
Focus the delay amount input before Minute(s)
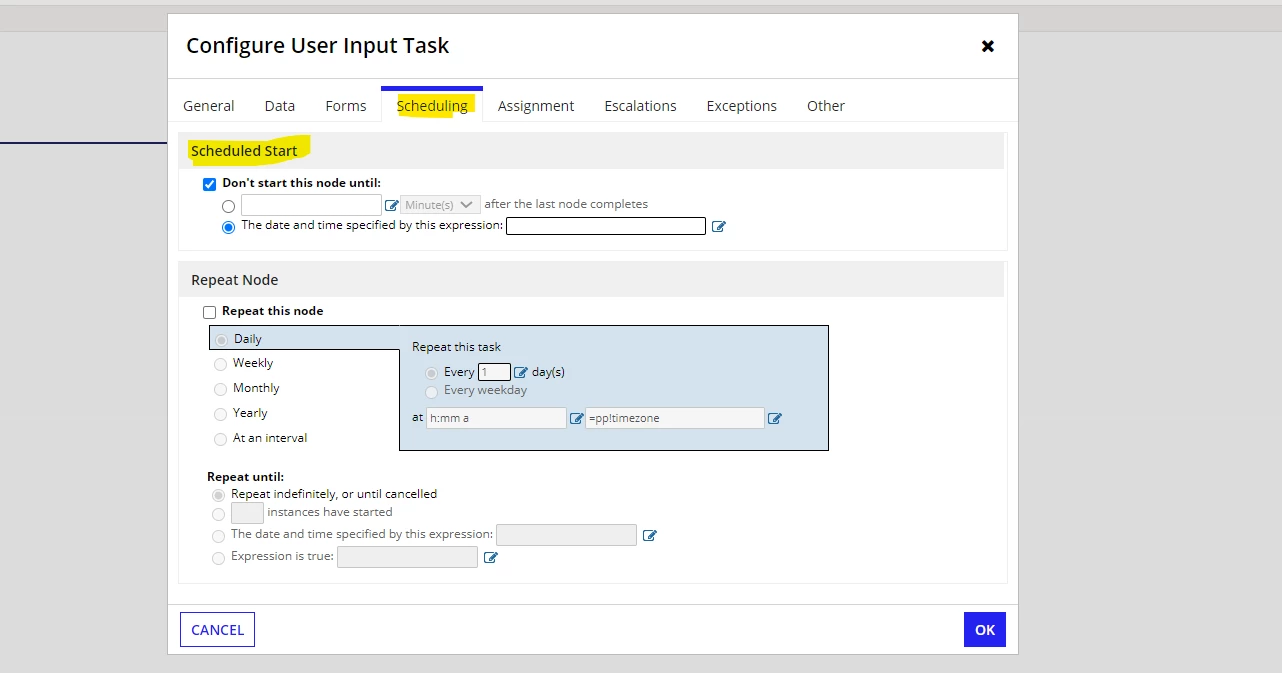(x=311, y=205)
